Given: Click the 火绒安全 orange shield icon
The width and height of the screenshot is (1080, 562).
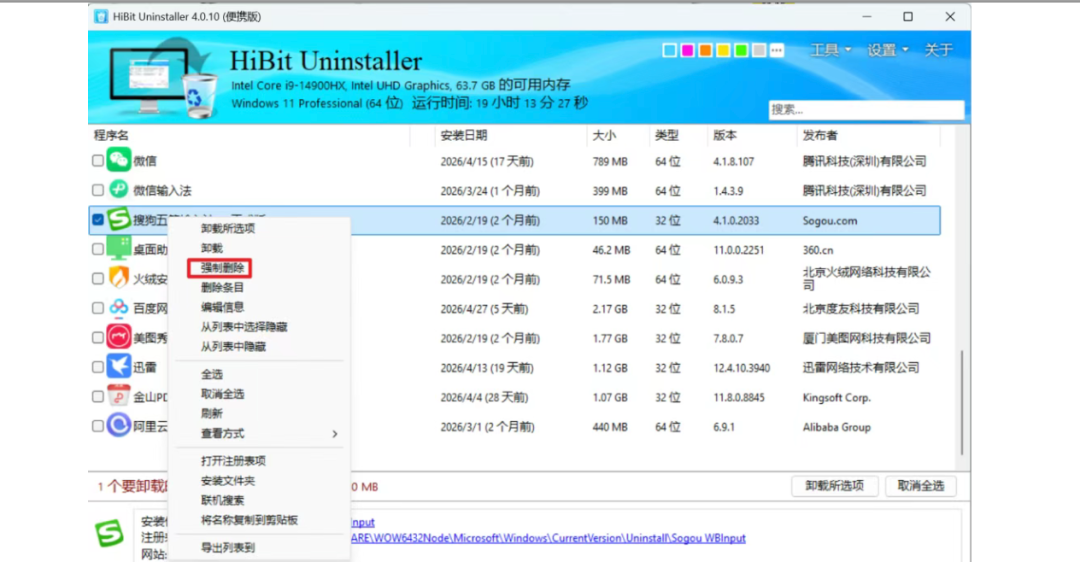Looking at the screenshot, I should click(118, 278).
